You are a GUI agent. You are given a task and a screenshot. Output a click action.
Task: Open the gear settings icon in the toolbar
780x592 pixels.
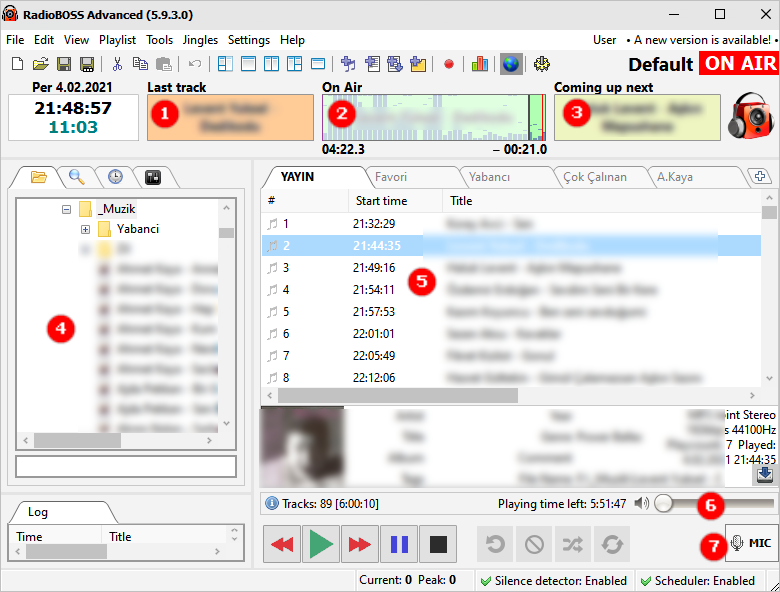point(542,64)
